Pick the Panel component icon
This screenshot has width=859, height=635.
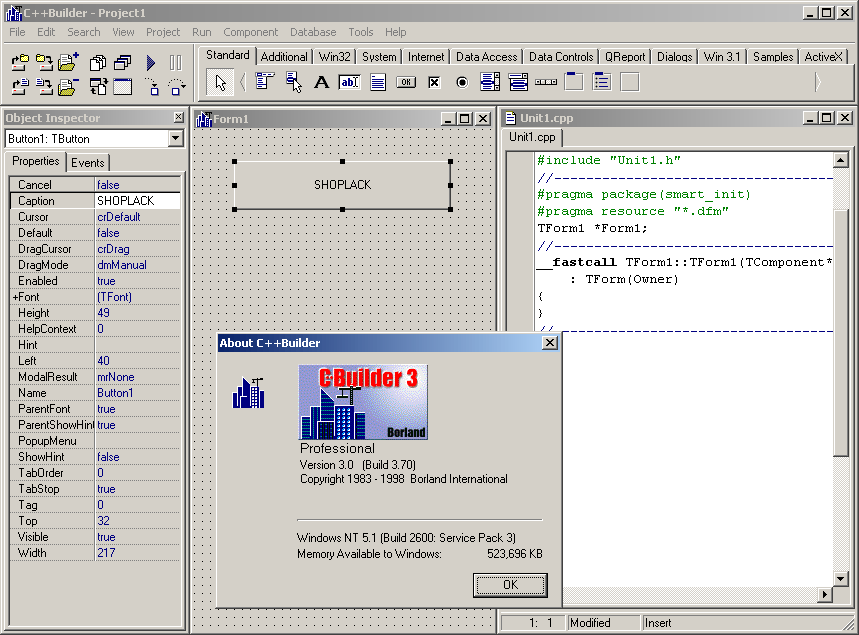(630, 82)
